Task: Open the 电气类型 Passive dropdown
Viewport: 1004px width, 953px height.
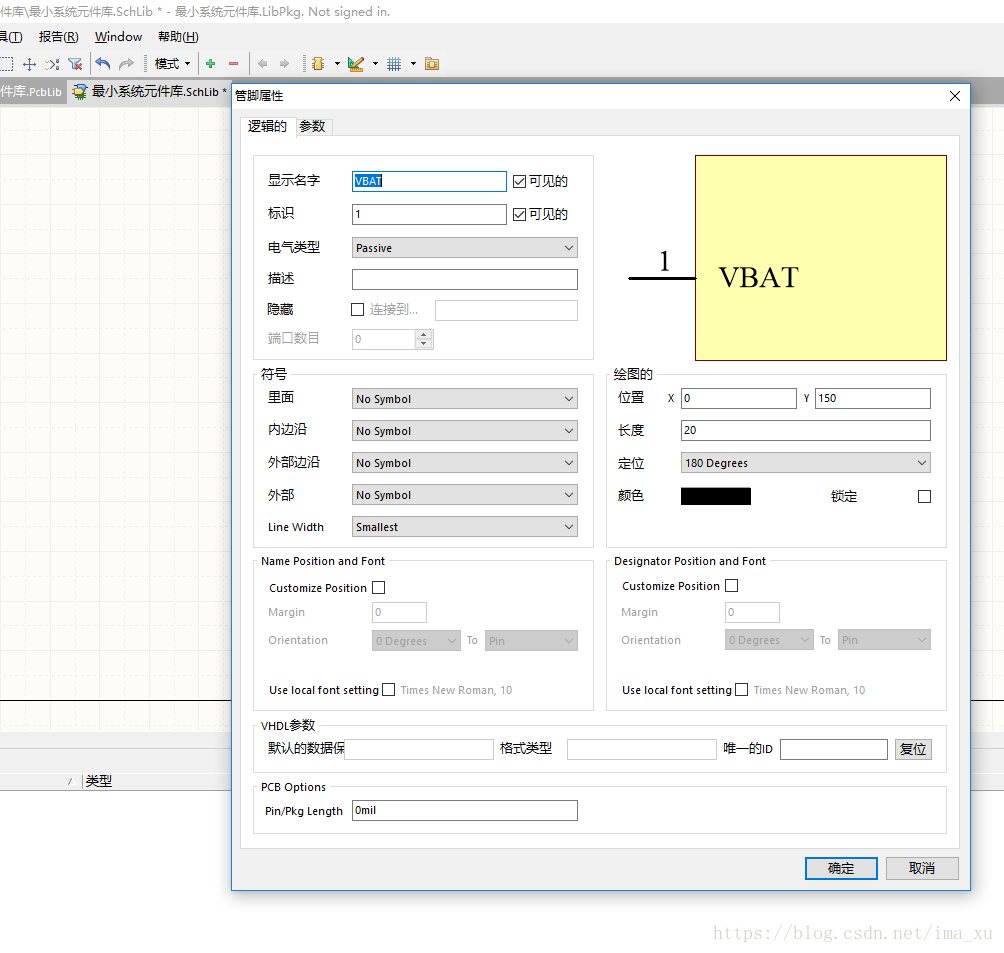Action: point(465,248)
